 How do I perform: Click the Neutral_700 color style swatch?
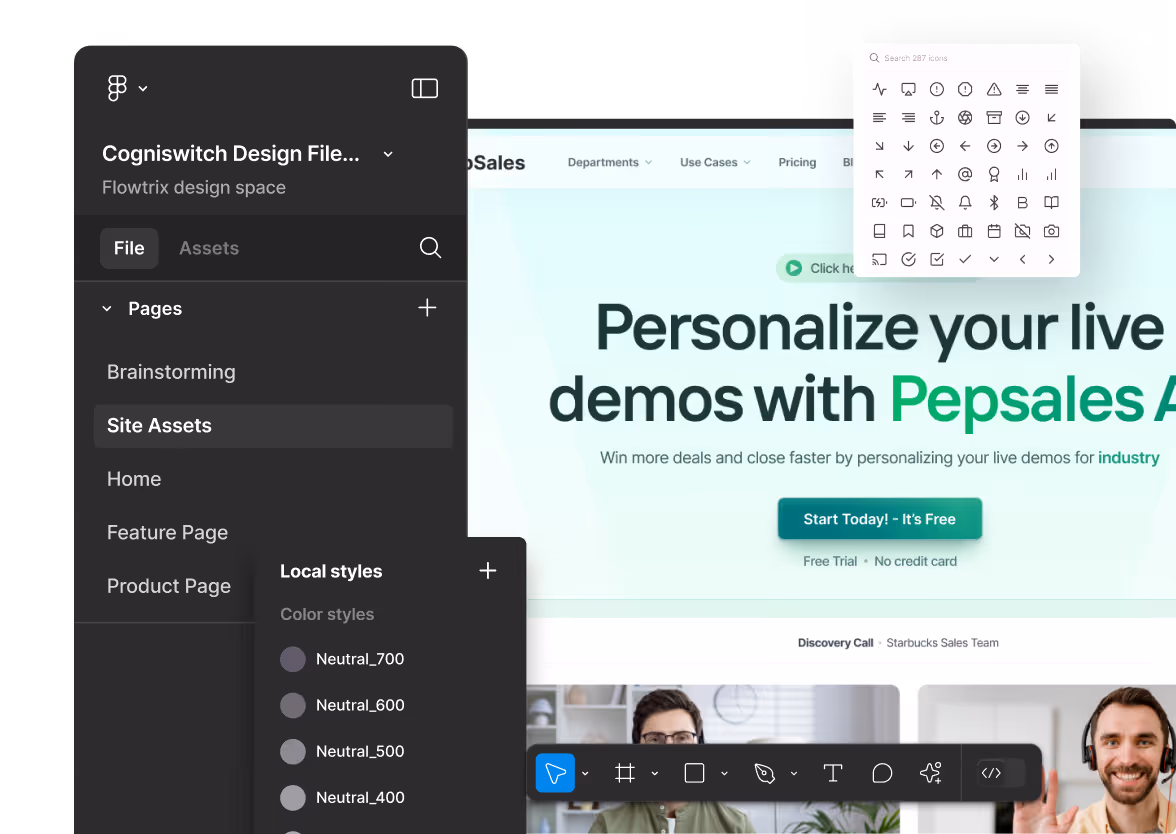click(x=292, y=659)
